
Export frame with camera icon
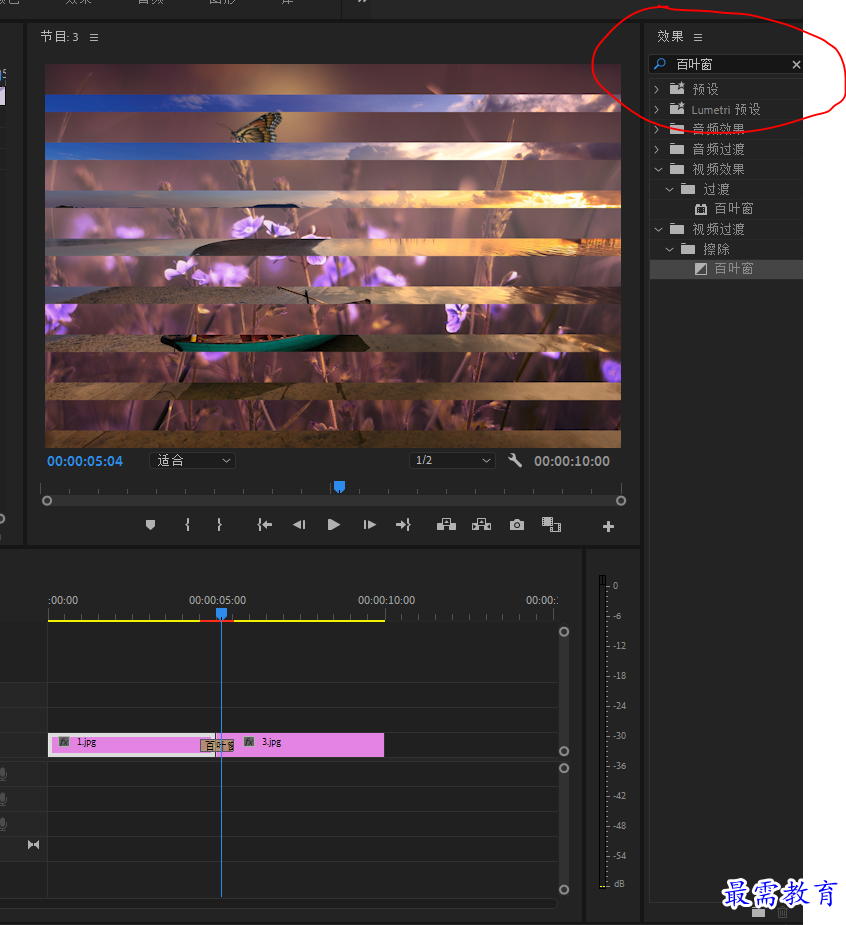517,524
